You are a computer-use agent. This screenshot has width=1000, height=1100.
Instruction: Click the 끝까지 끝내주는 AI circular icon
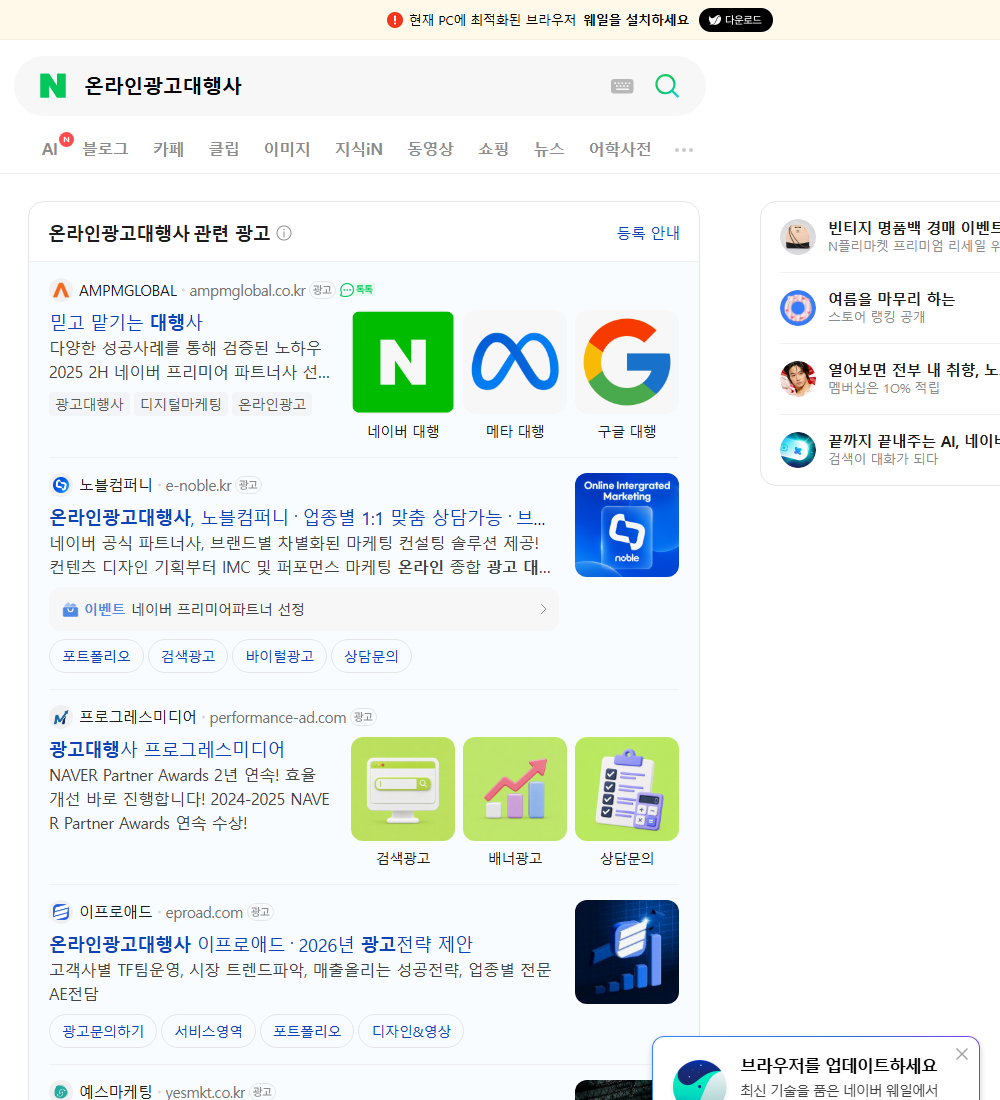(x=798, y=450)
